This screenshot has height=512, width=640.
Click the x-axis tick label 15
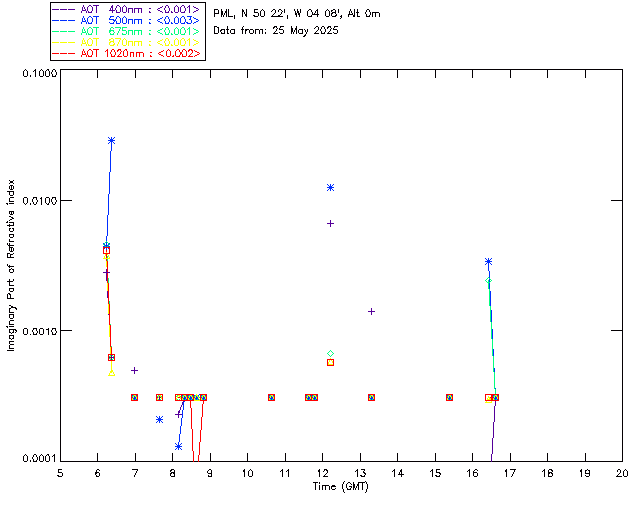435,473
